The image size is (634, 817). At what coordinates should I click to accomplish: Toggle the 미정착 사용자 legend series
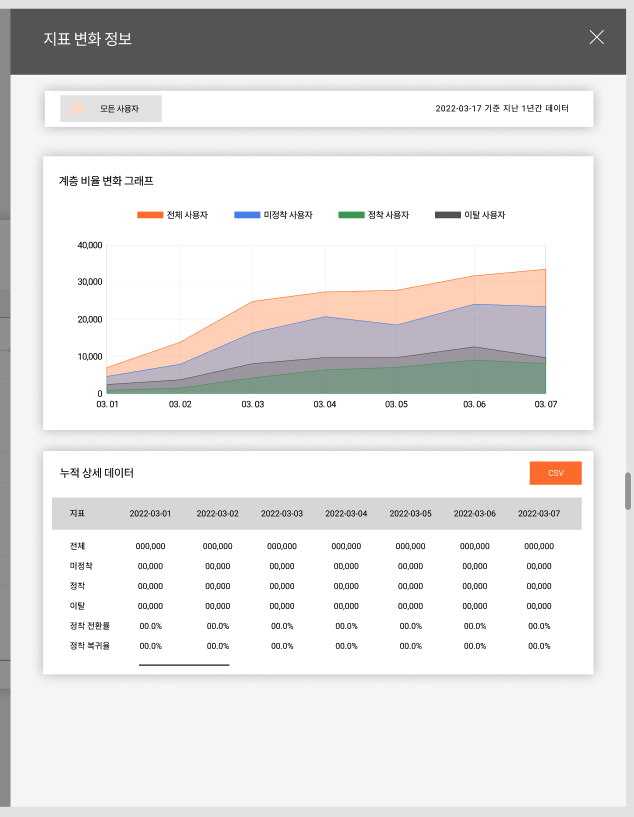pos(274,215)
